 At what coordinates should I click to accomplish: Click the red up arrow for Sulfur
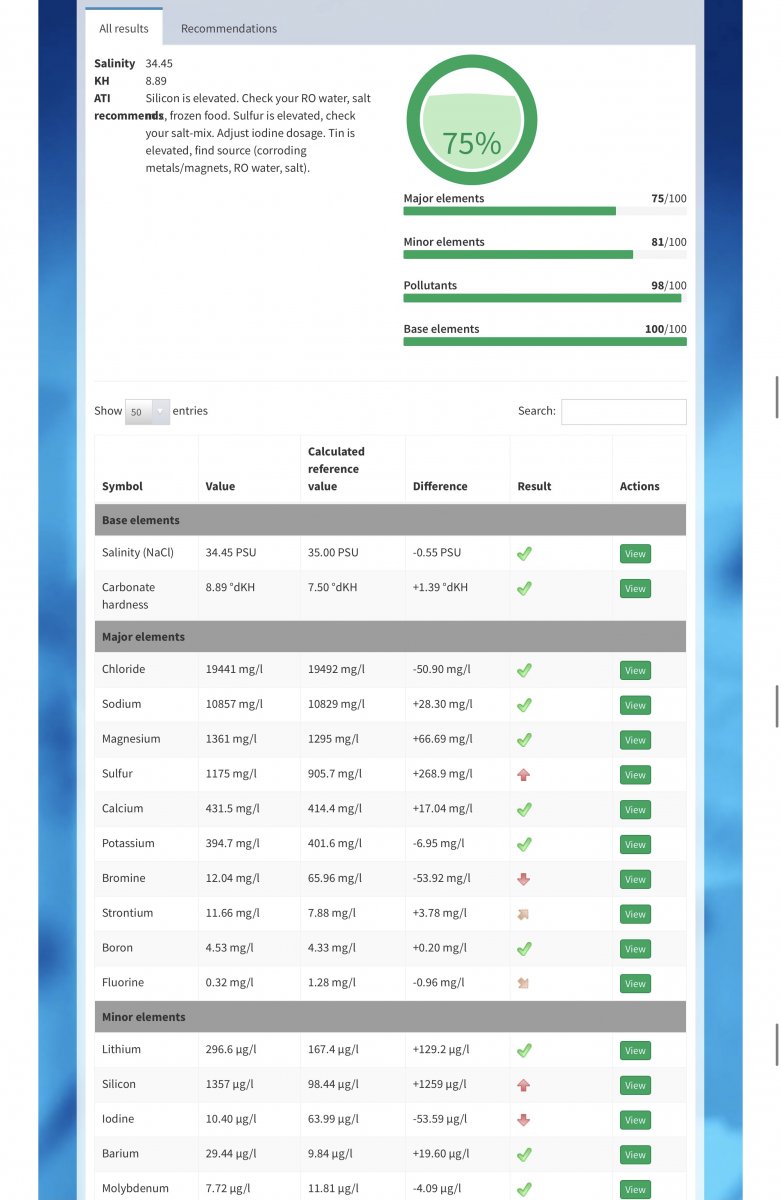pos(524,775)
